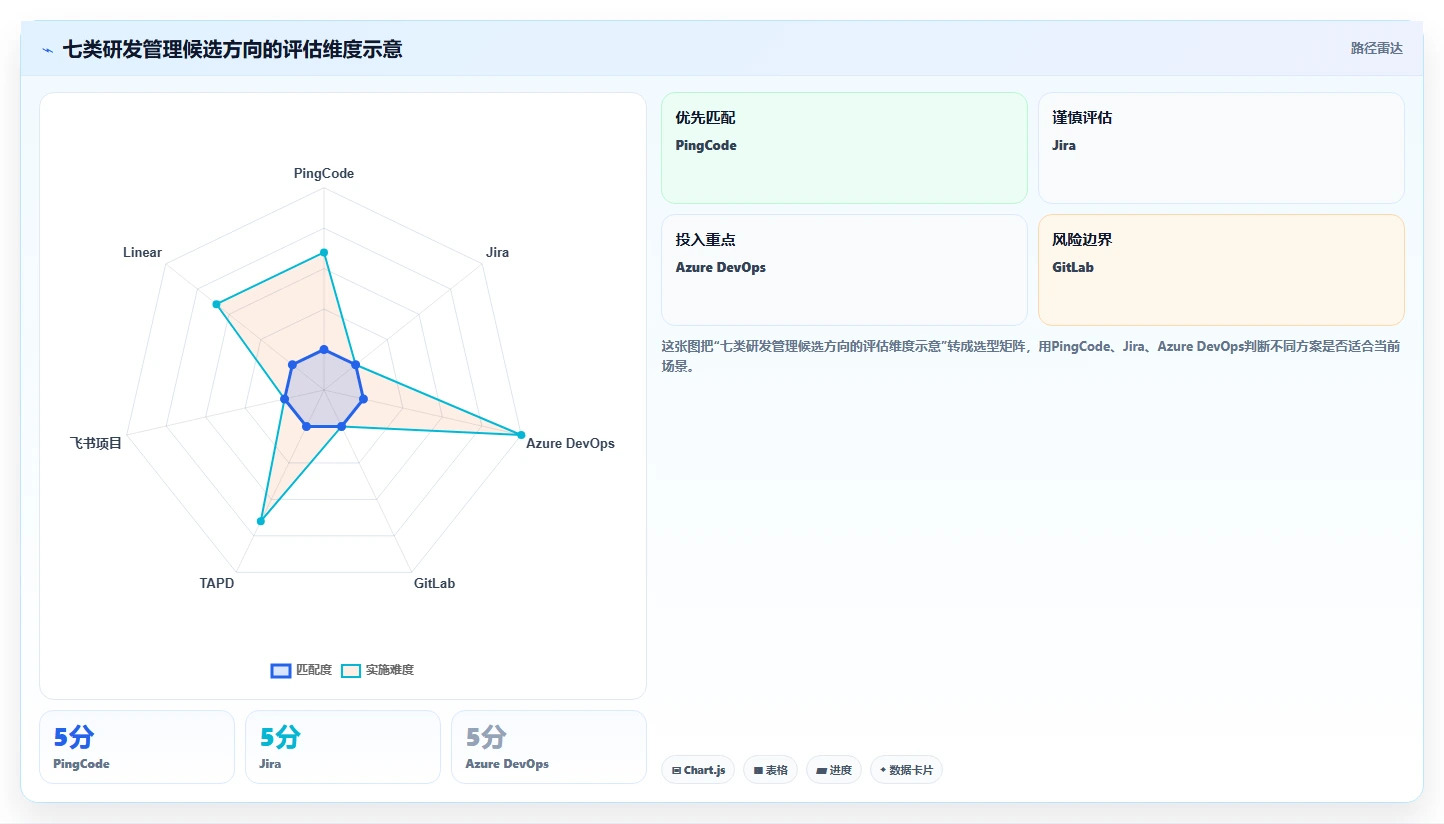Click the blue 匹配度 point on PingCode axis
This screenshot has height=824, width=1444.
click(323, 349)
